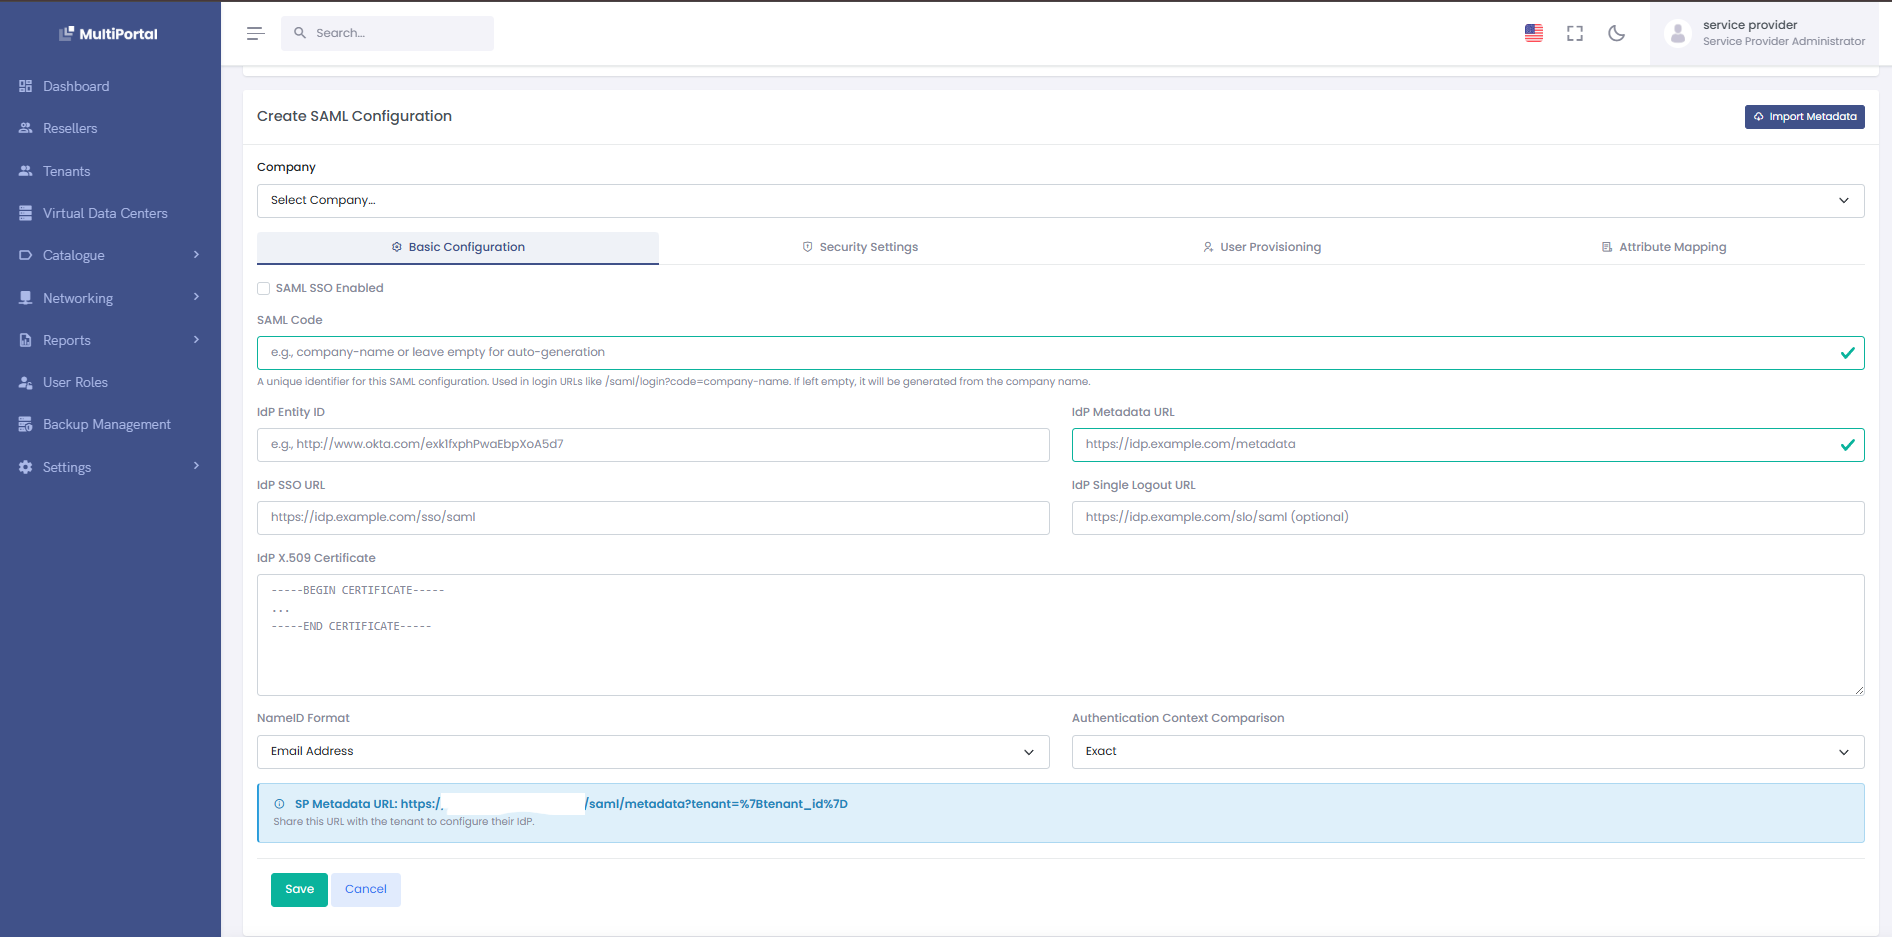Open the search box in the top bar
Screen dimensions: 1892x937
(x=388, y=33)
